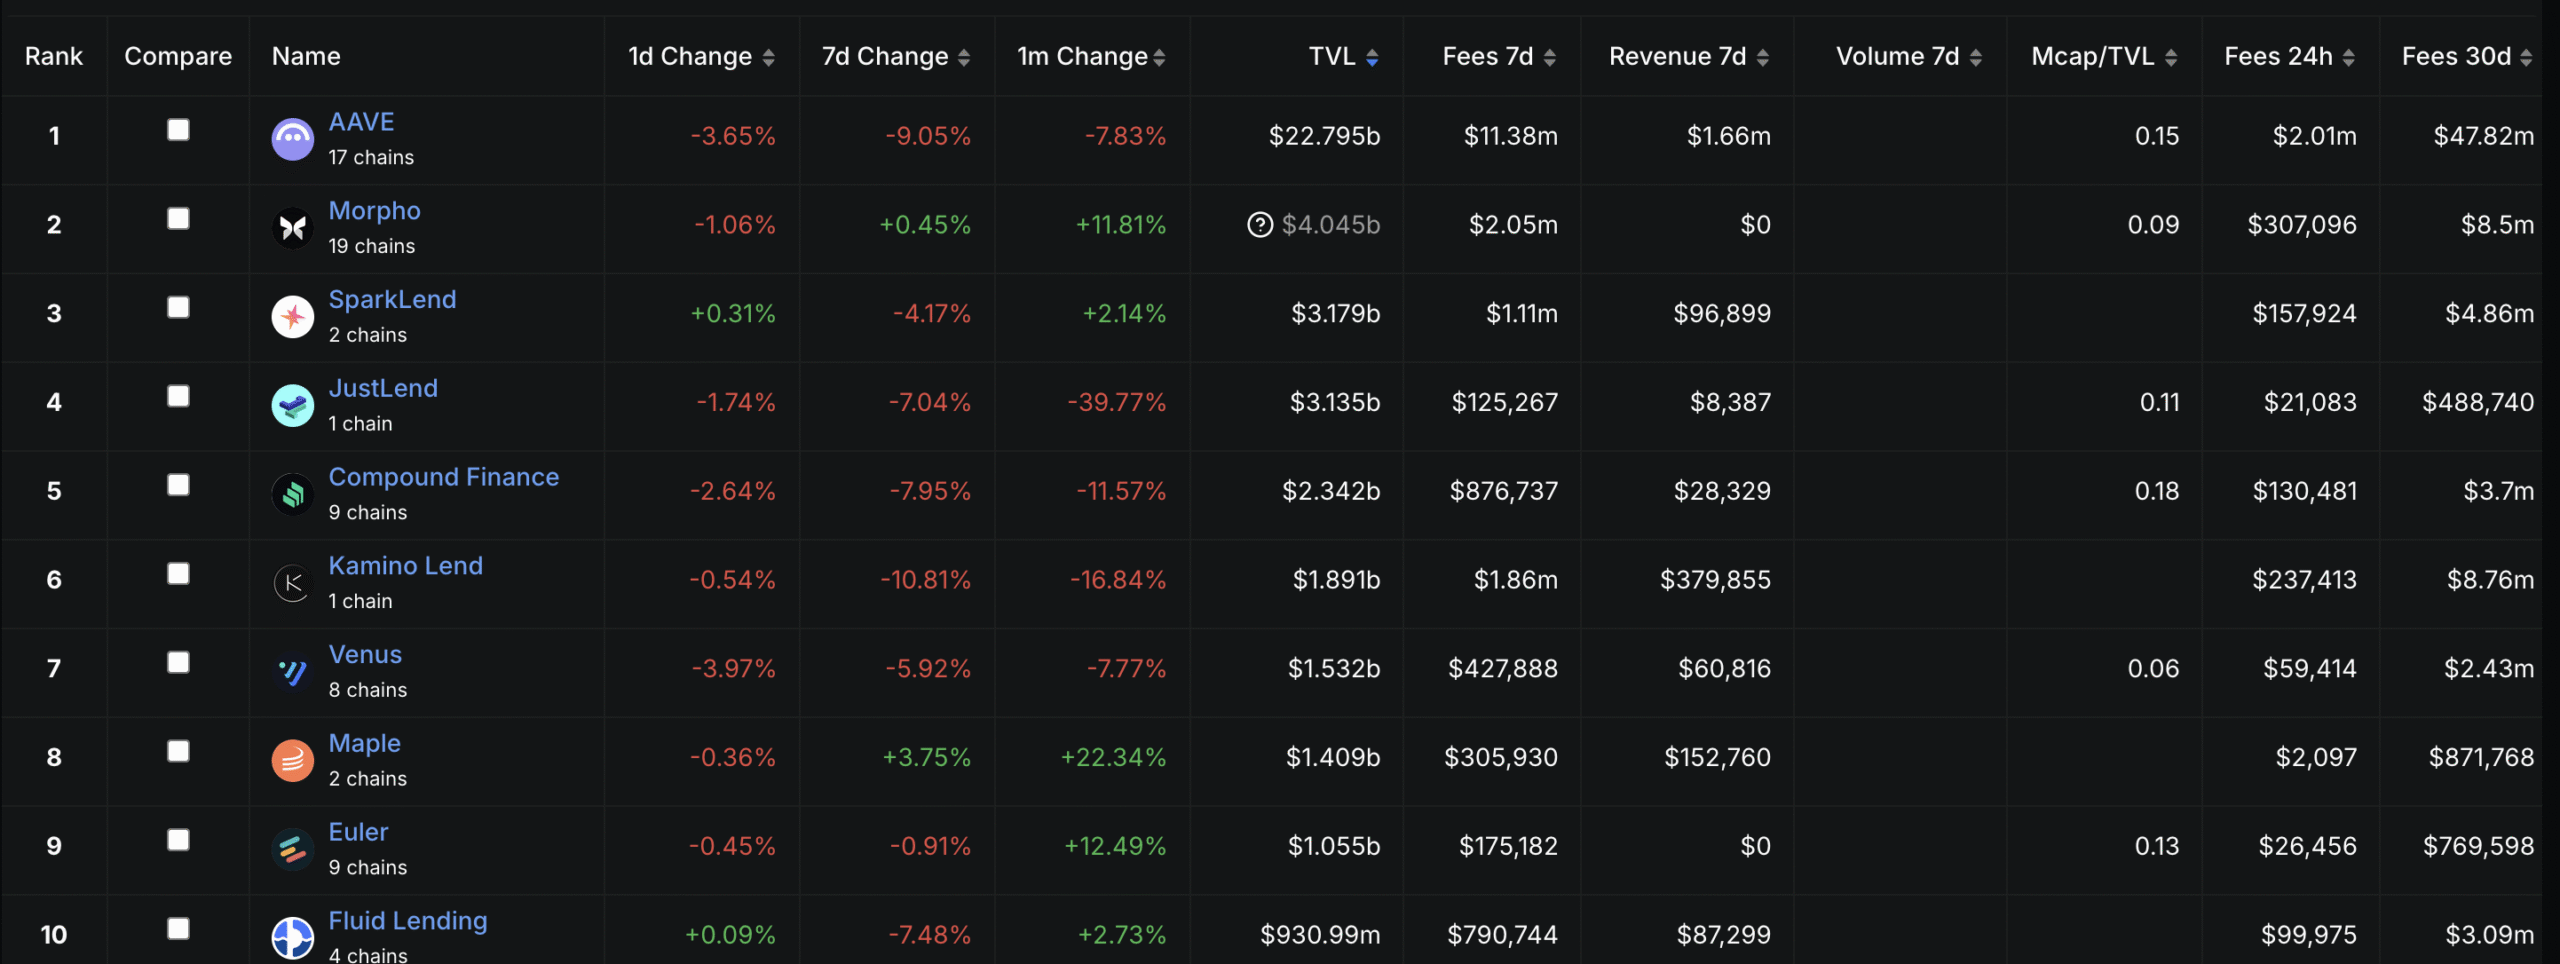Image resolution: width=2560 pixels, height=964 pixels.
Task: Click JustLend's 1m change -39.77%
Action: (1116, 403)
